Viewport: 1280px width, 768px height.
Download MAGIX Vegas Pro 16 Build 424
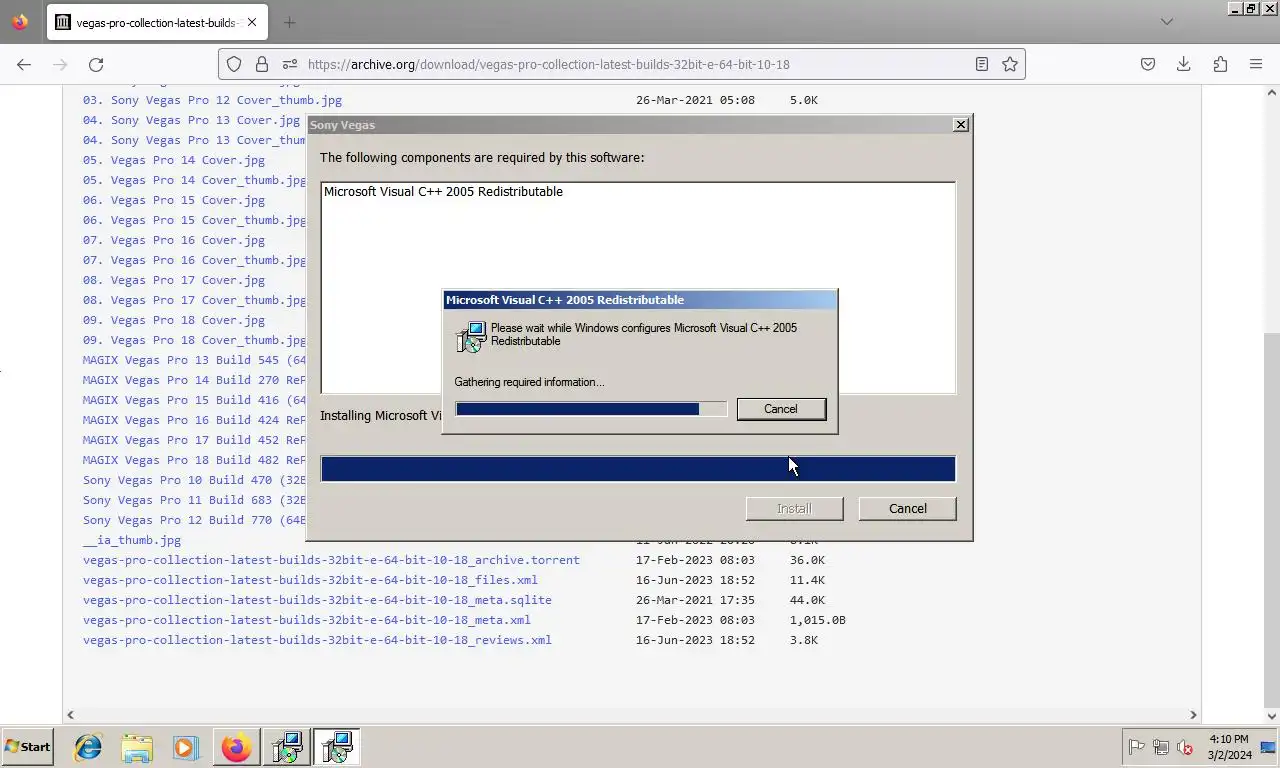point(194,420)
